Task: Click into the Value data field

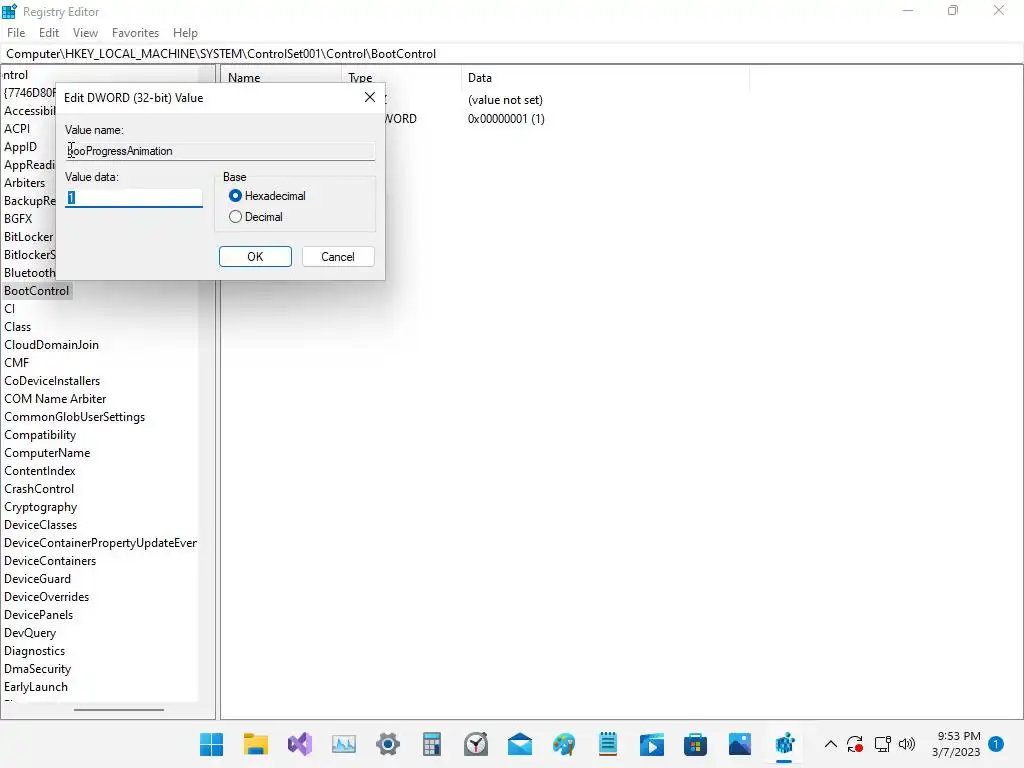Action: [134, 198]
